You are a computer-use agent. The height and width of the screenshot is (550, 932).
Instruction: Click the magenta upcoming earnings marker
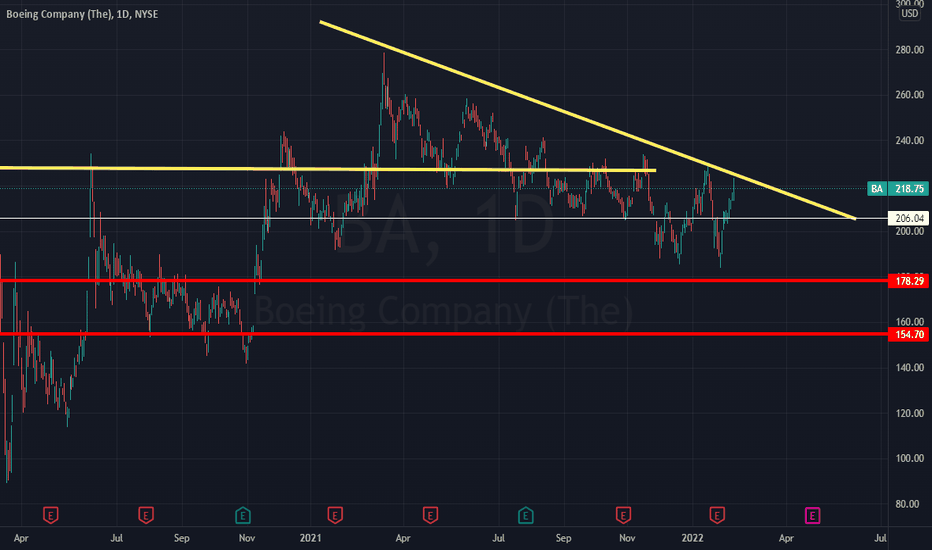pyautogui.click(x=812, y=515)
